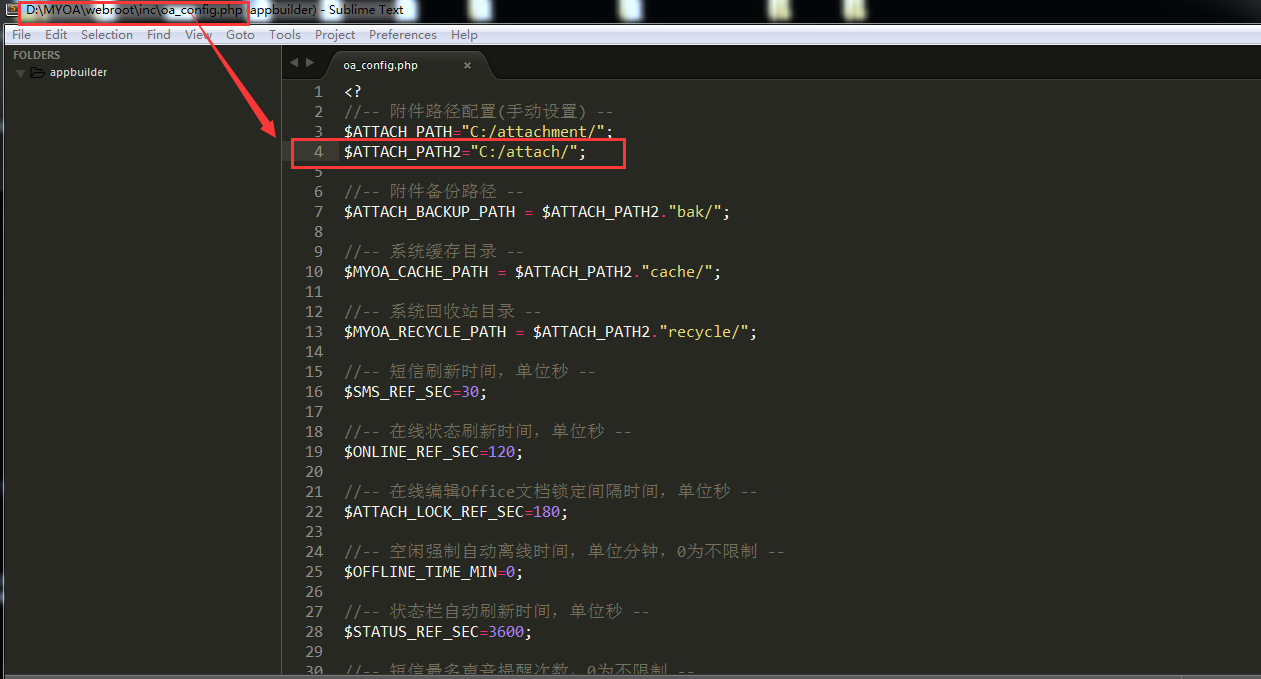Place cursor on the $SMS_REF_SEC=30 line
The width and height of the screenshot is (1261, 679).
coord(419,392)
